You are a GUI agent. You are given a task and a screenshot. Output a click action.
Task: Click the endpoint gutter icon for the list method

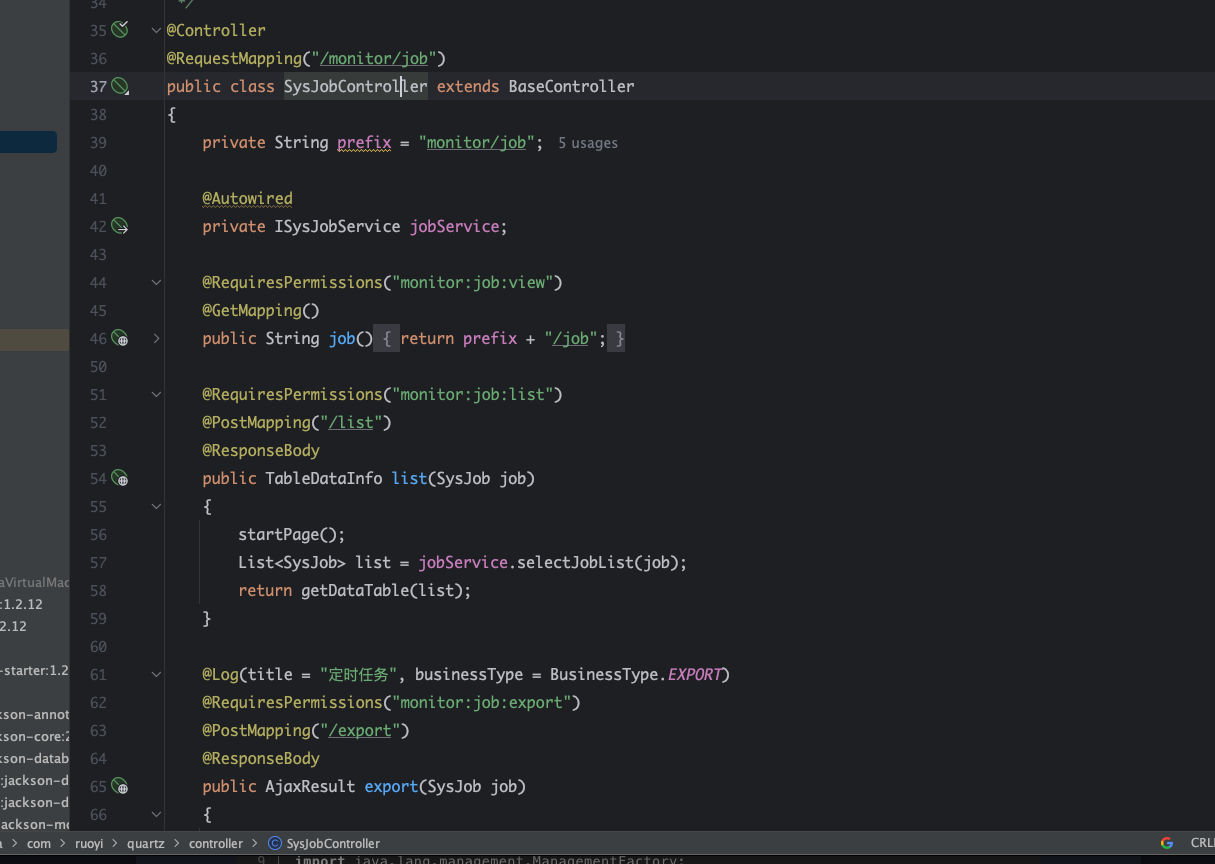tap(120, 479)
